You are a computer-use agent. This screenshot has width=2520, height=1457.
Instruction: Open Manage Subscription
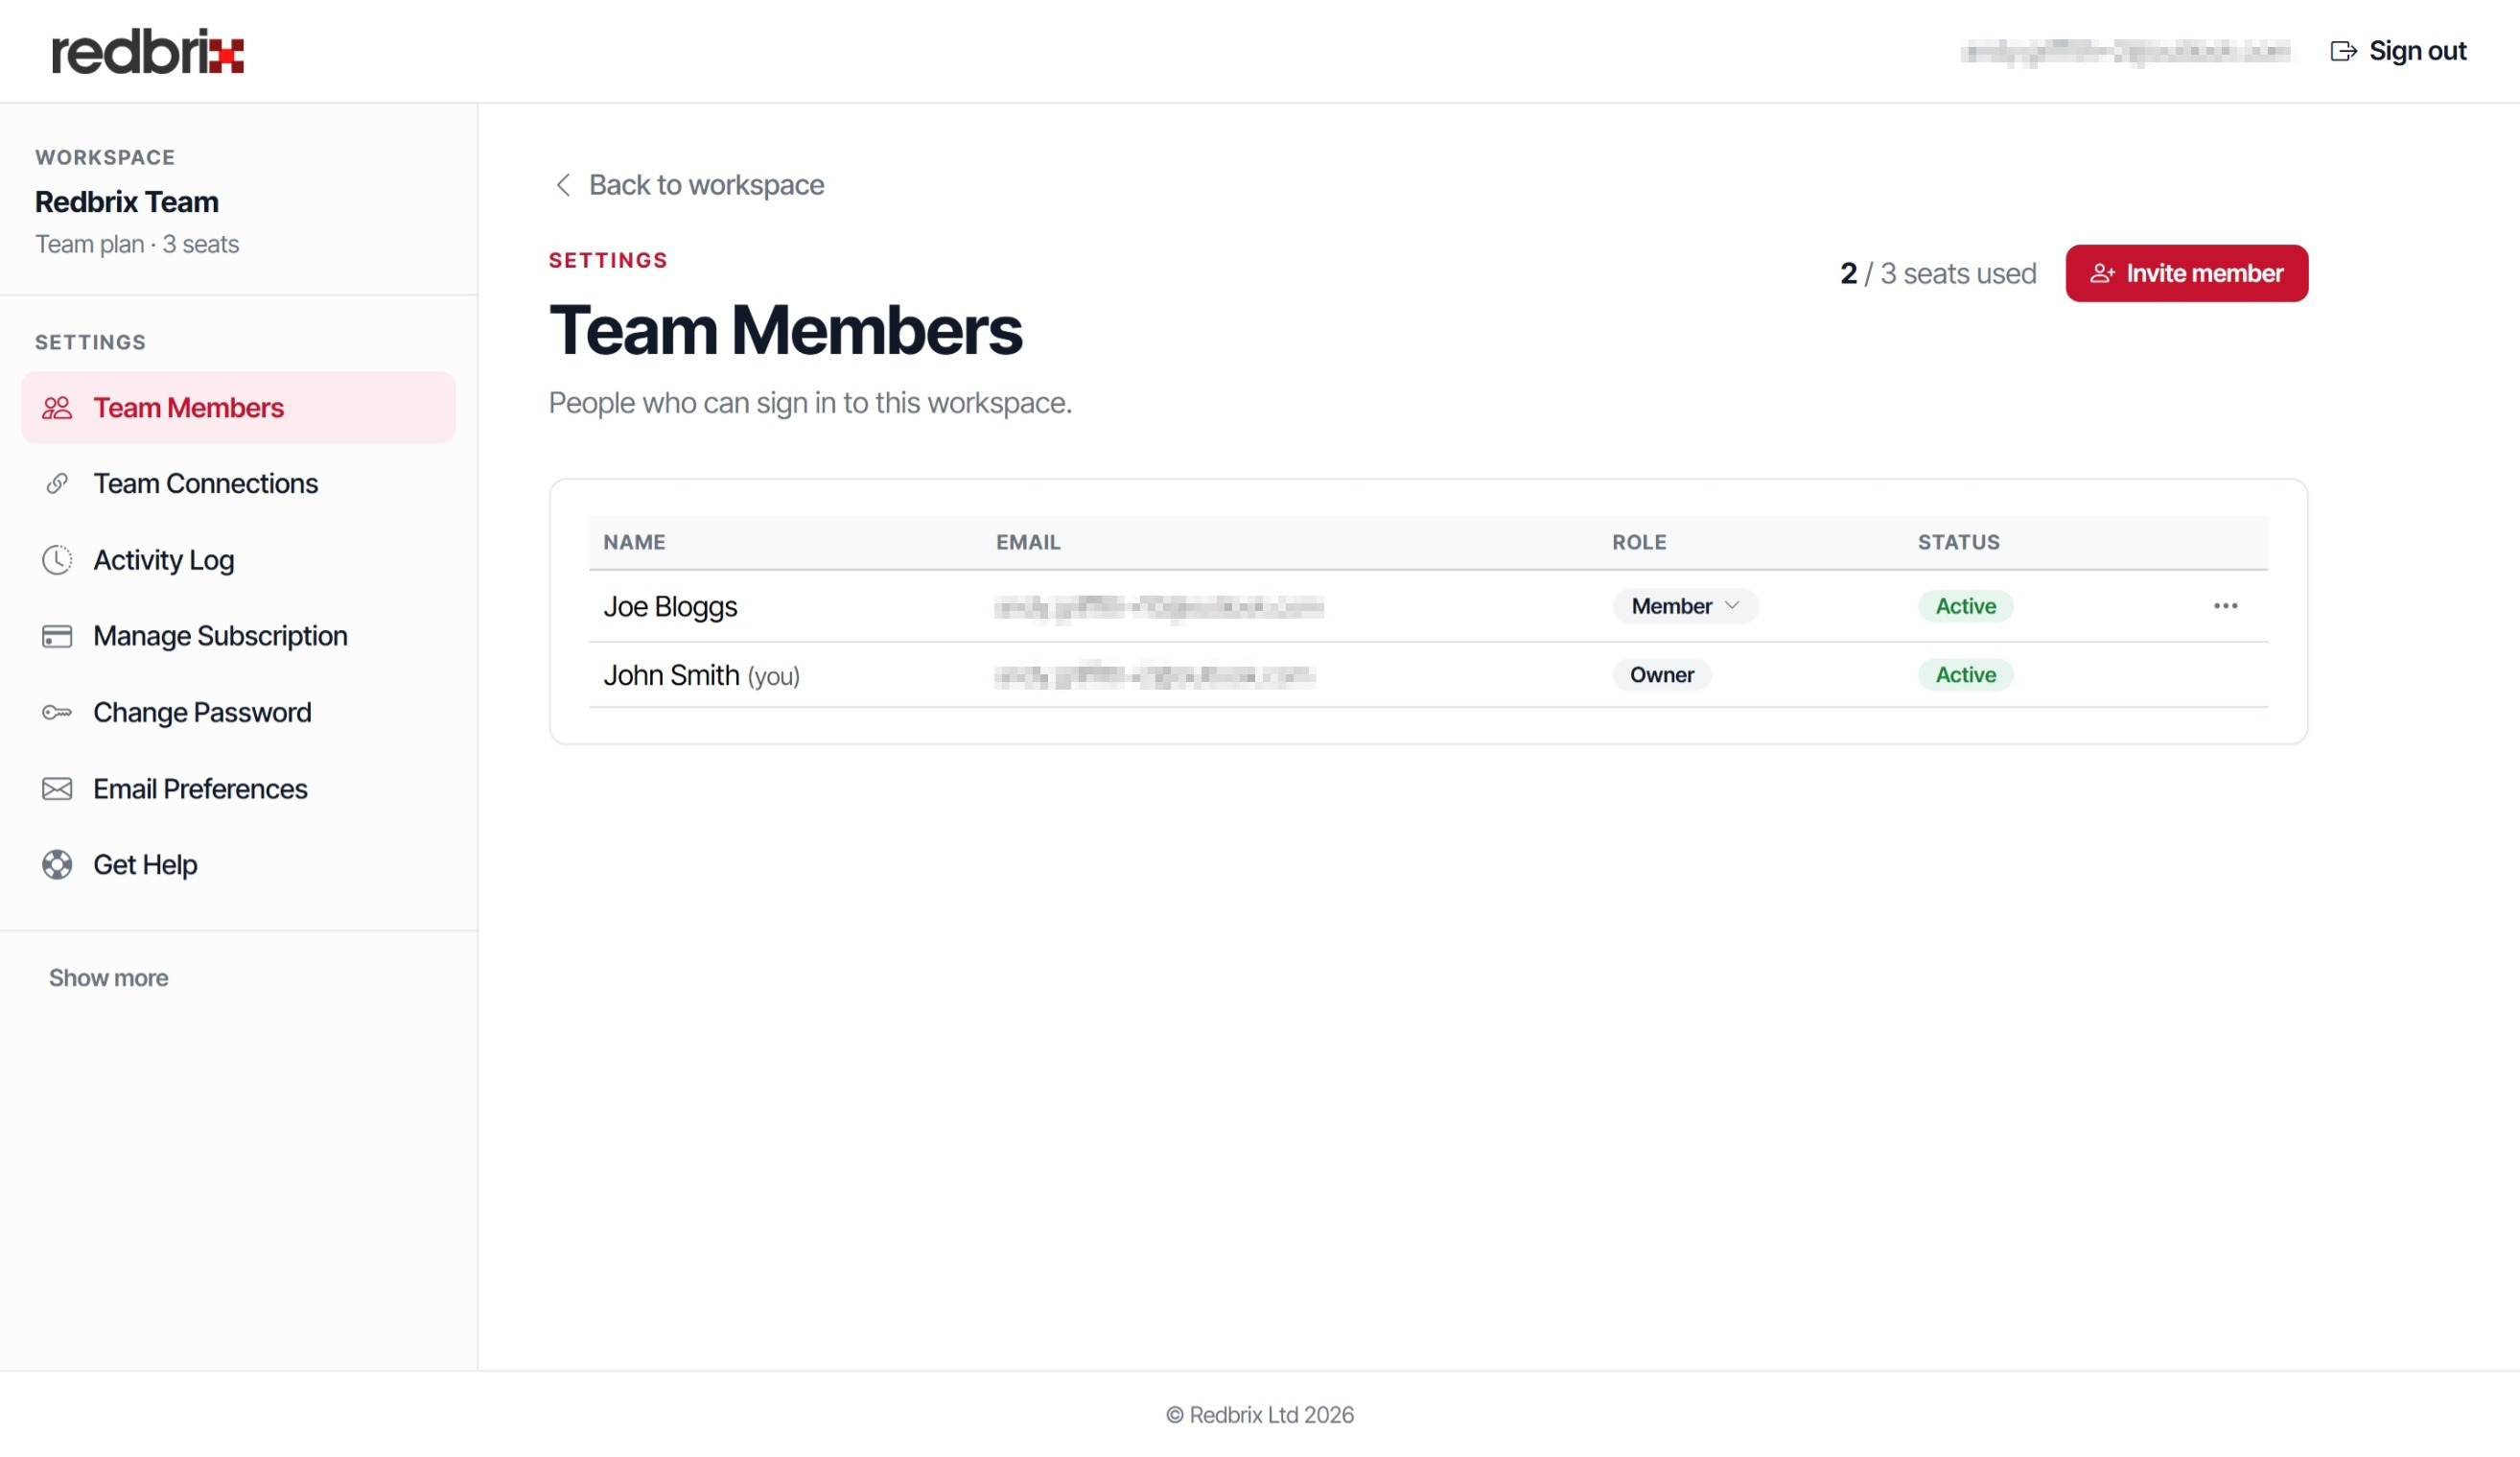(238, 636)
